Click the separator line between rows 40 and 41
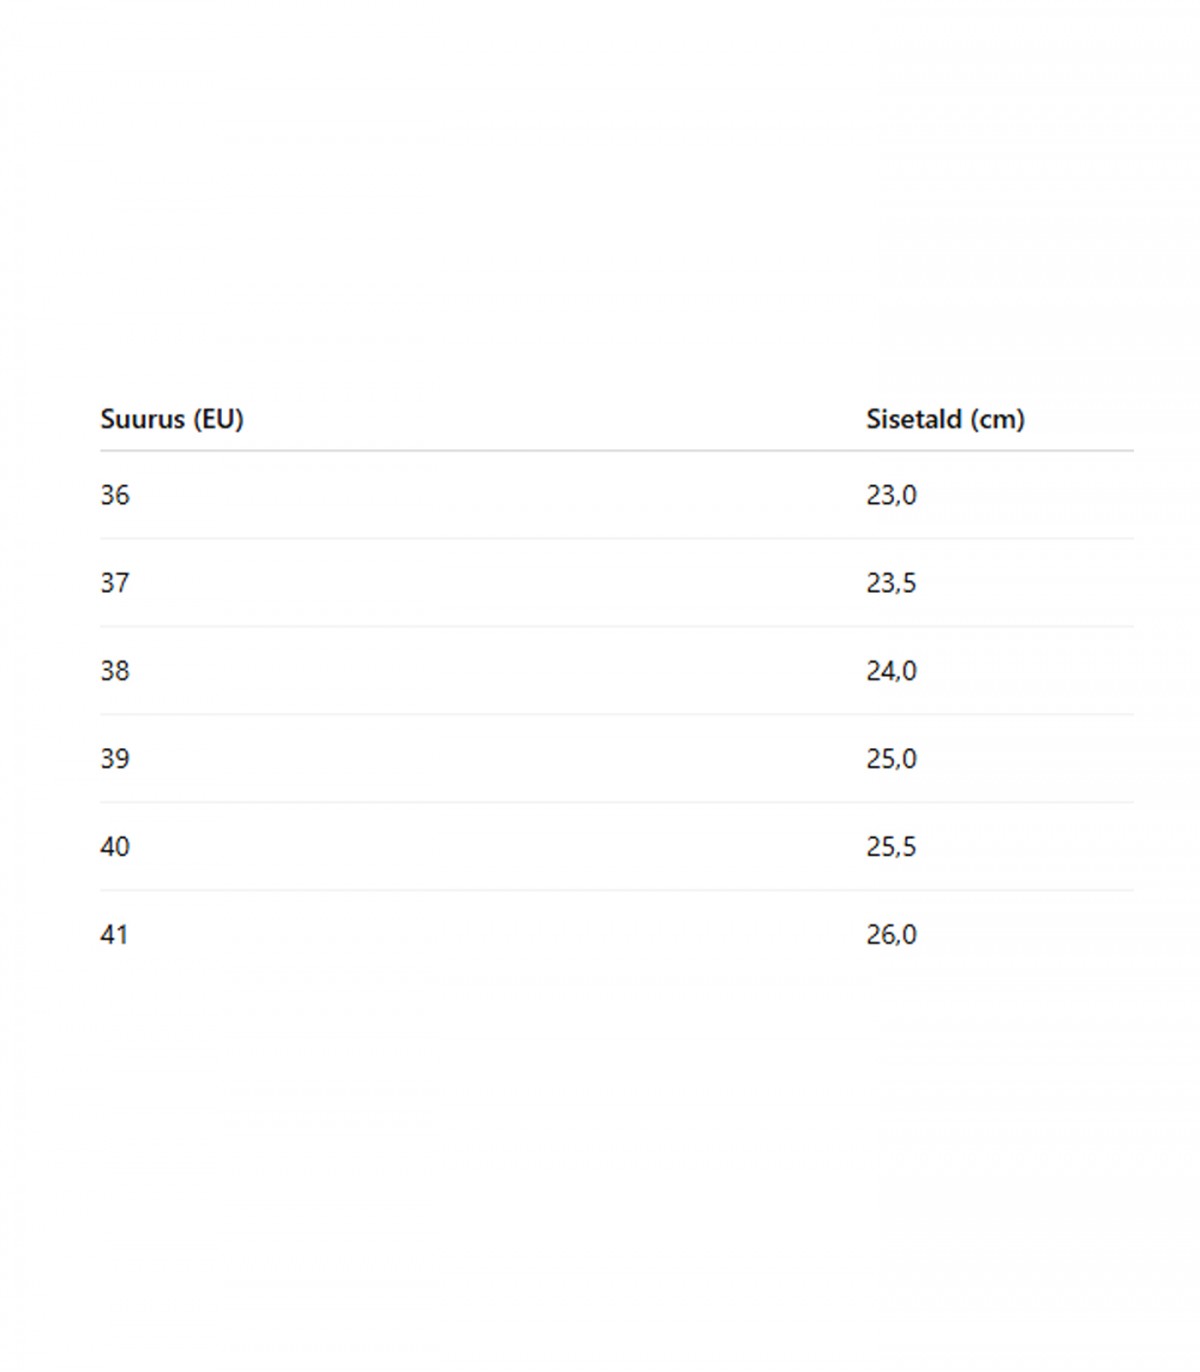This screenshot has height=1372, width=1200. point(616,890)
